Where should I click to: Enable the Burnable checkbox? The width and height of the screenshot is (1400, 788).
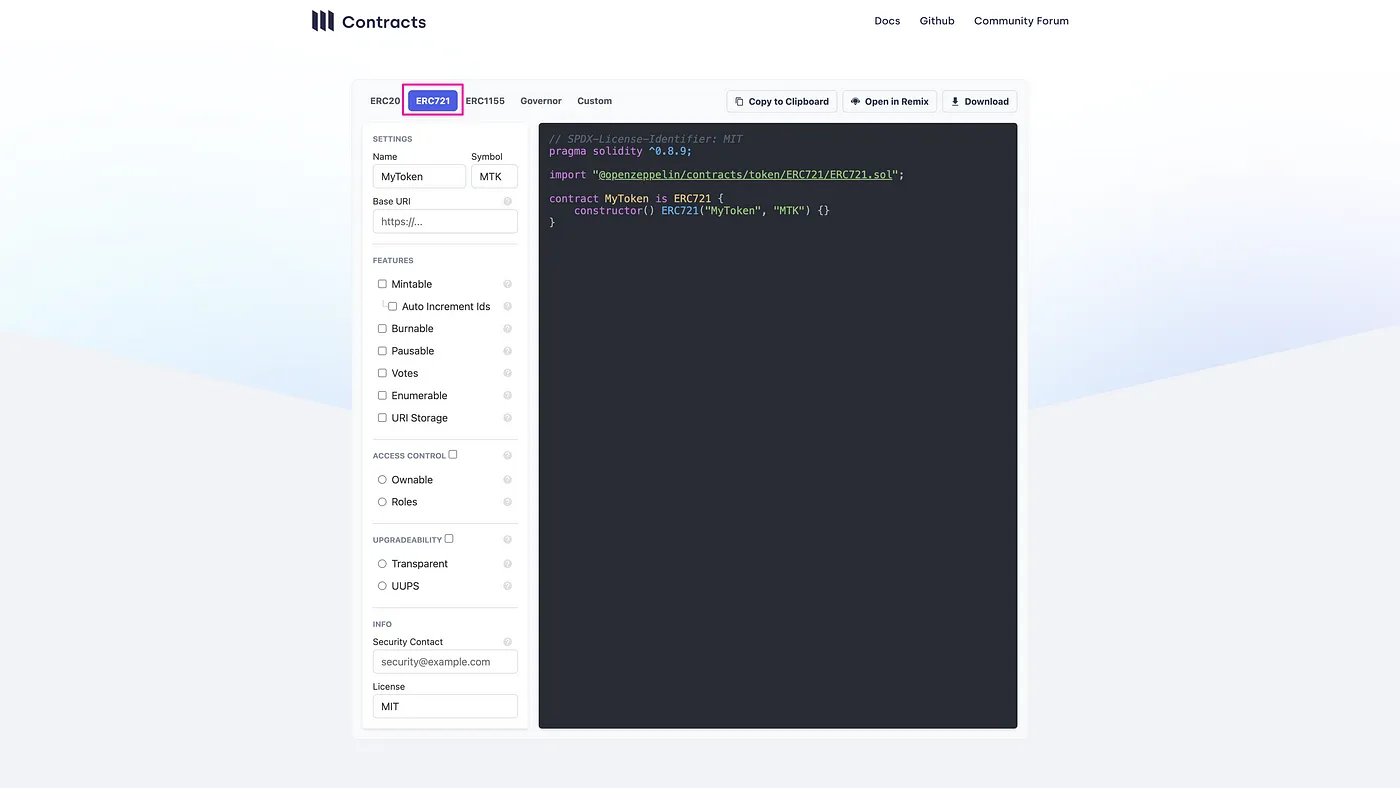382,328
